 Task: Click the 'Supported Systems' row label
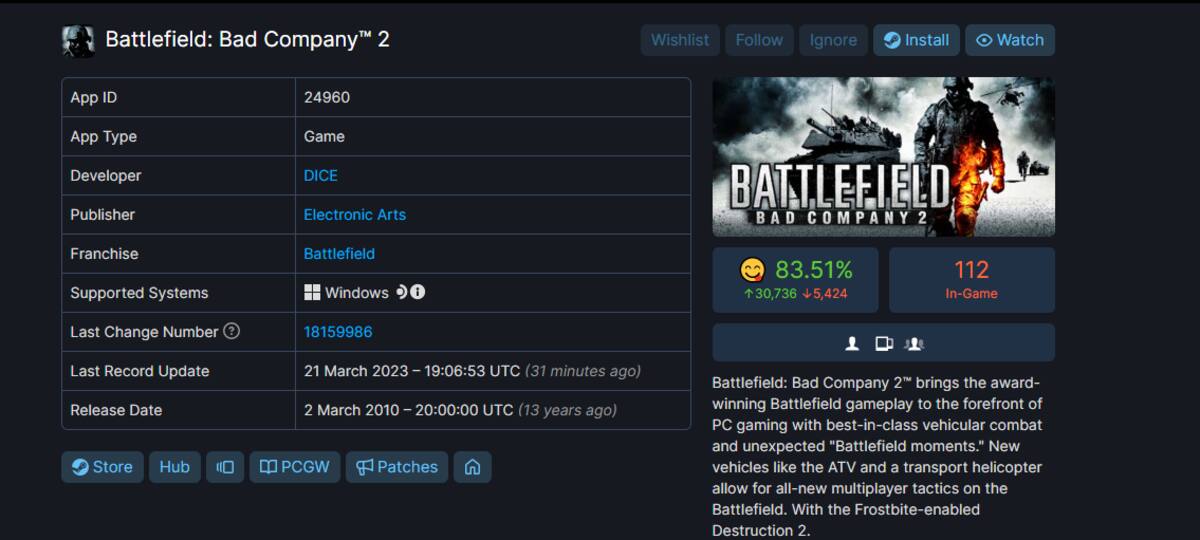[139, 292]
